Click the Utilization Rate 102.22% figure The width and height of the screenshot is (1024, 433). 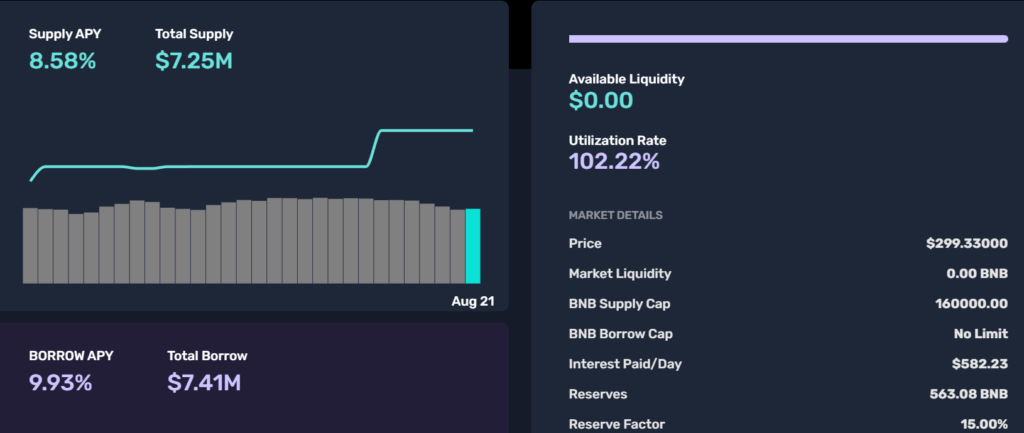coord(614,161)
